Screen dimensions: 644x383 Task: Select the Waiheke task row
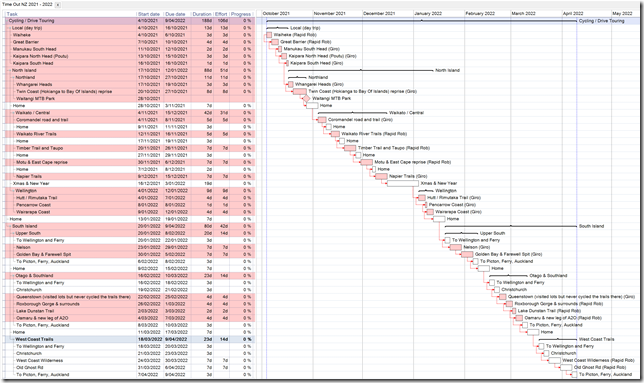point(130,35)
